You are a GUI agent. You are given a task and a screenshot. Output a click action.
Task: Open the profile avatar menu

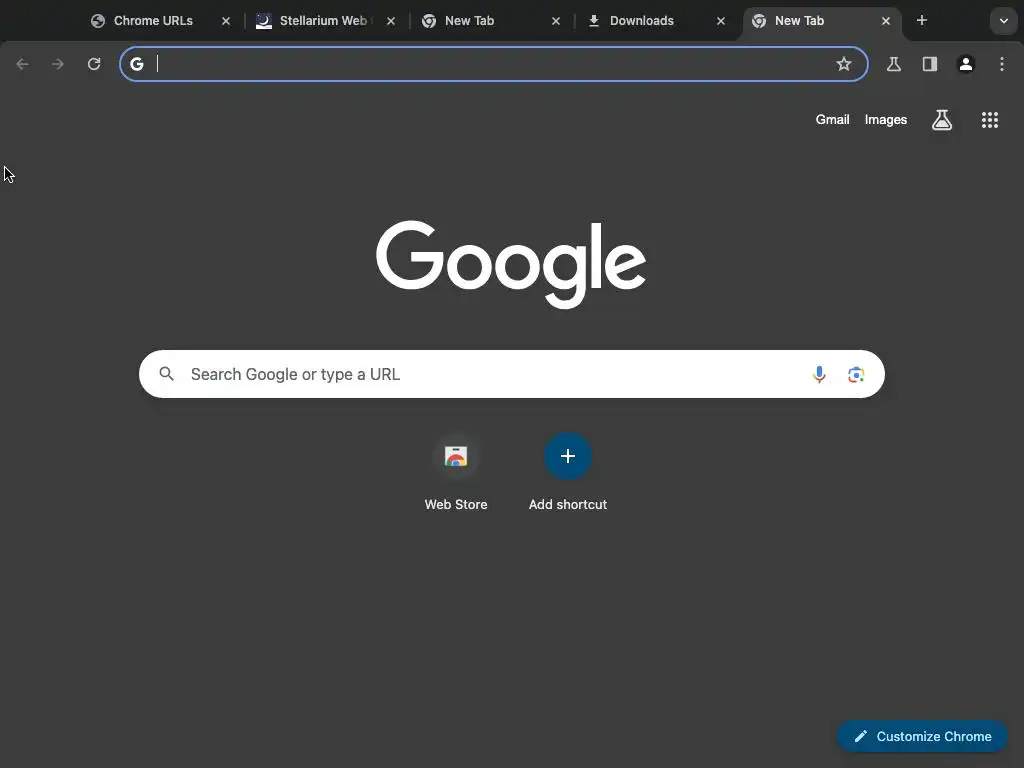pos(966,64)
